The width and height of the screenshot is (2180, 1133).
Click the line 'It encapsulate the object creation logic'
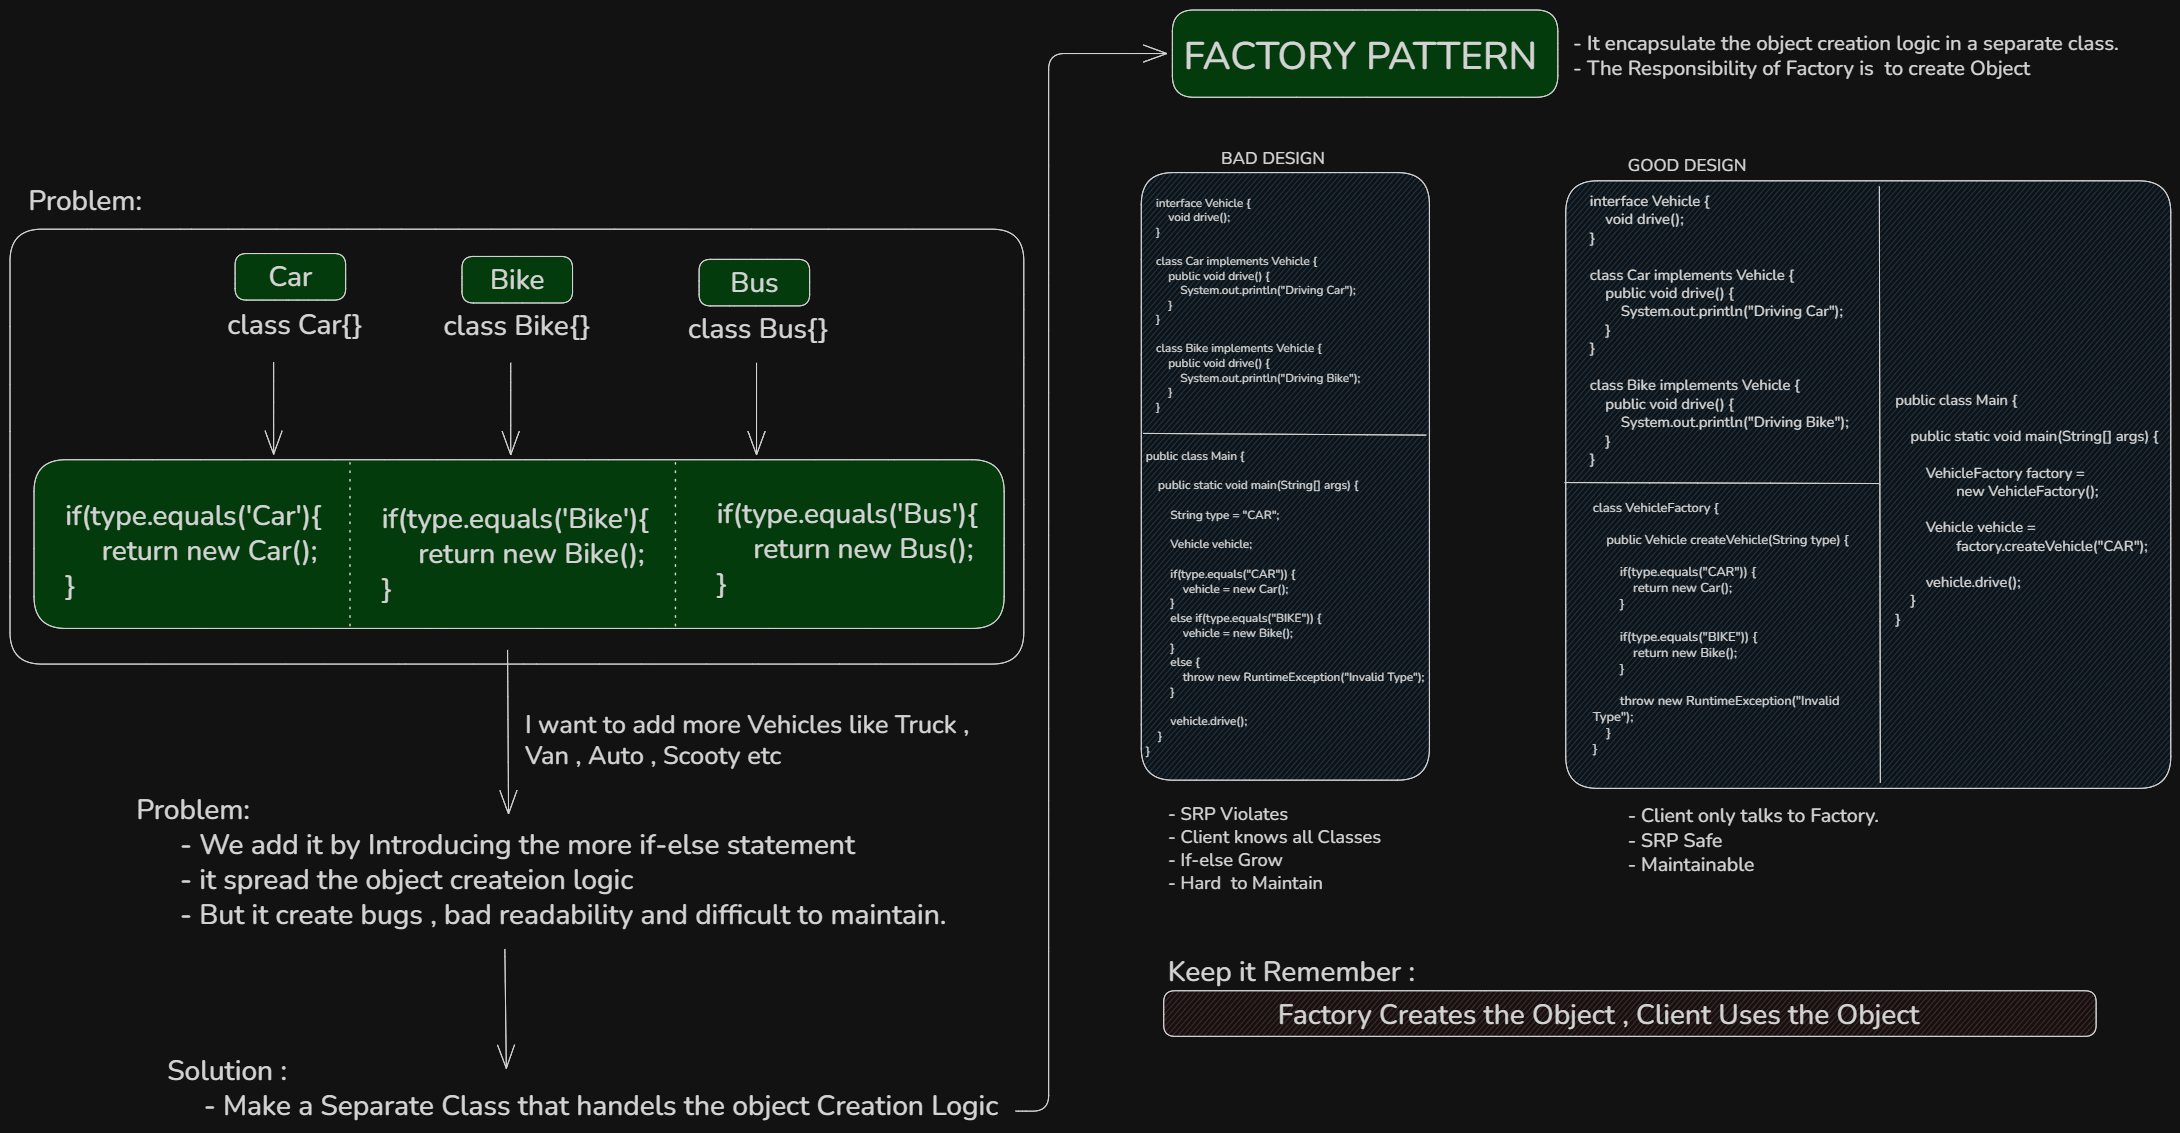pos(1846,43)
